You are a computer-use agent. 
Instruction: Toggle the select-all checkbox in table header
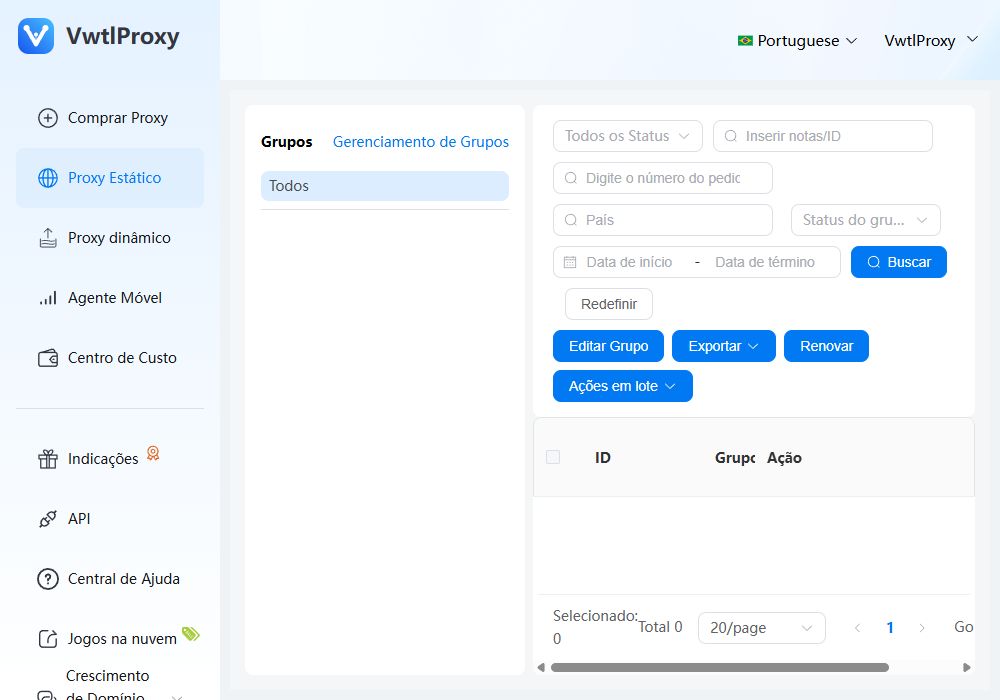(x=553, y=457)
